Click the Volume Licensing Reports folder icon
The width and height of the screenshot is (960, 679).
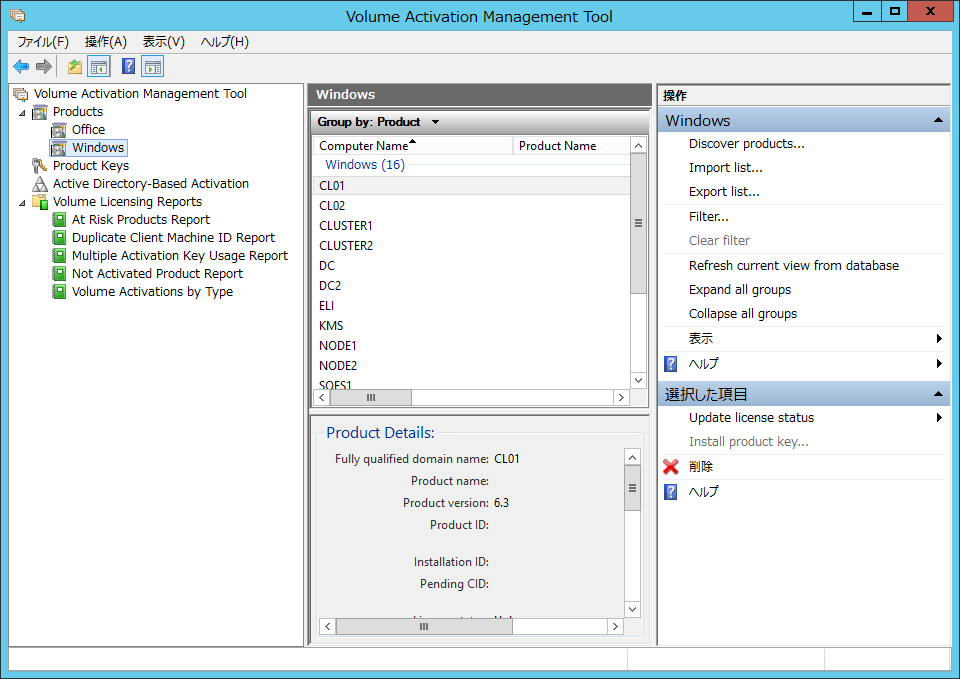[x=40, y=201]
